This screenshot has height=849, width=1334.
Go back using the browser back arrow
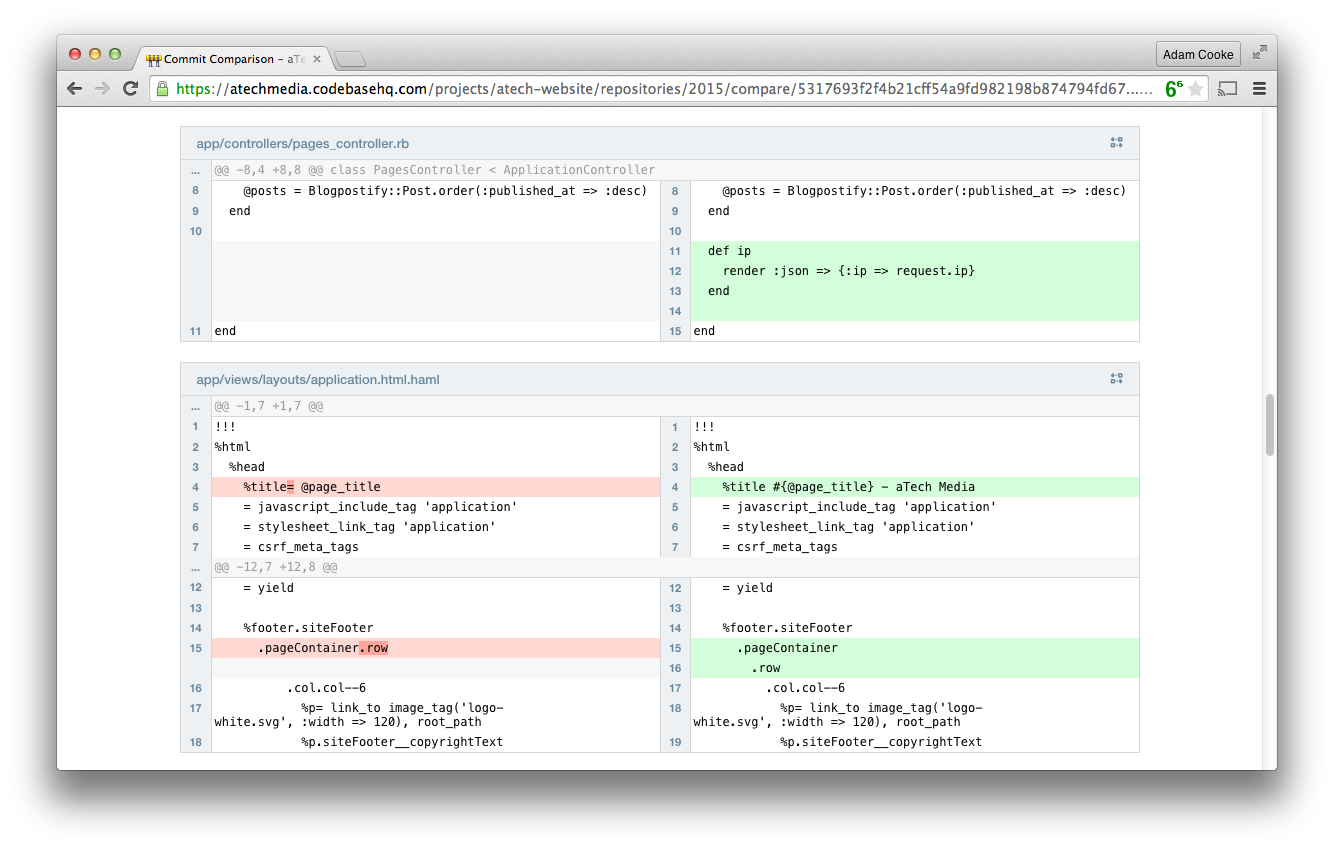[x=74, y=89]
